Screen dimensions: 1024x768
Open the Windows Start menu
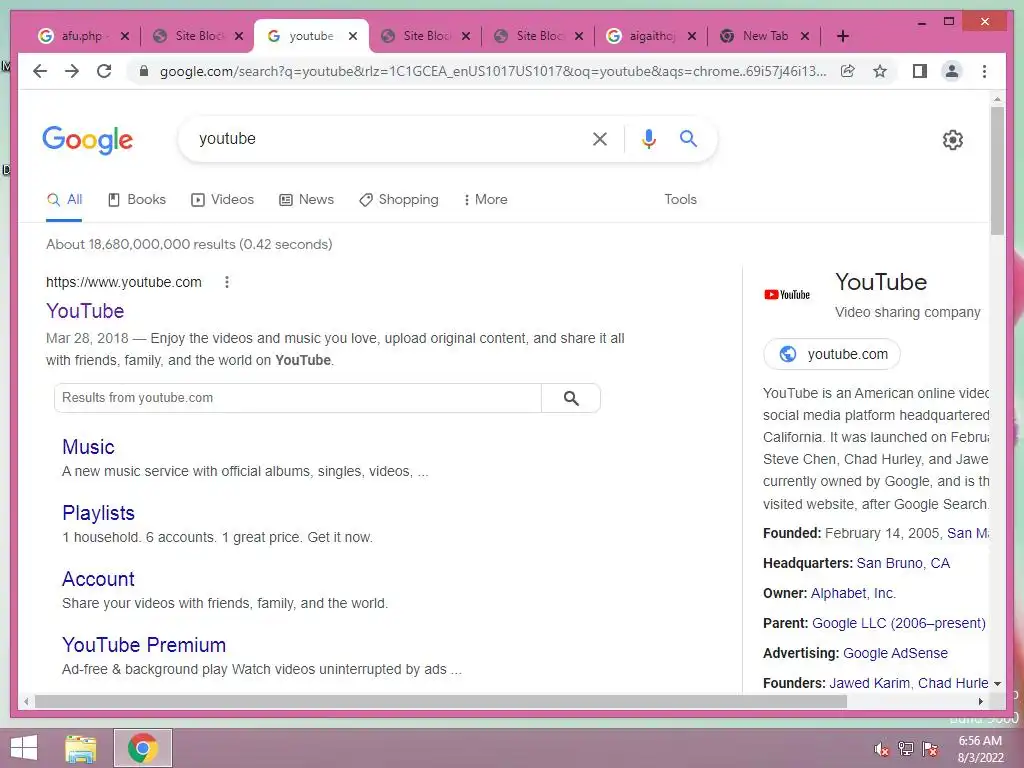(24, 748)
